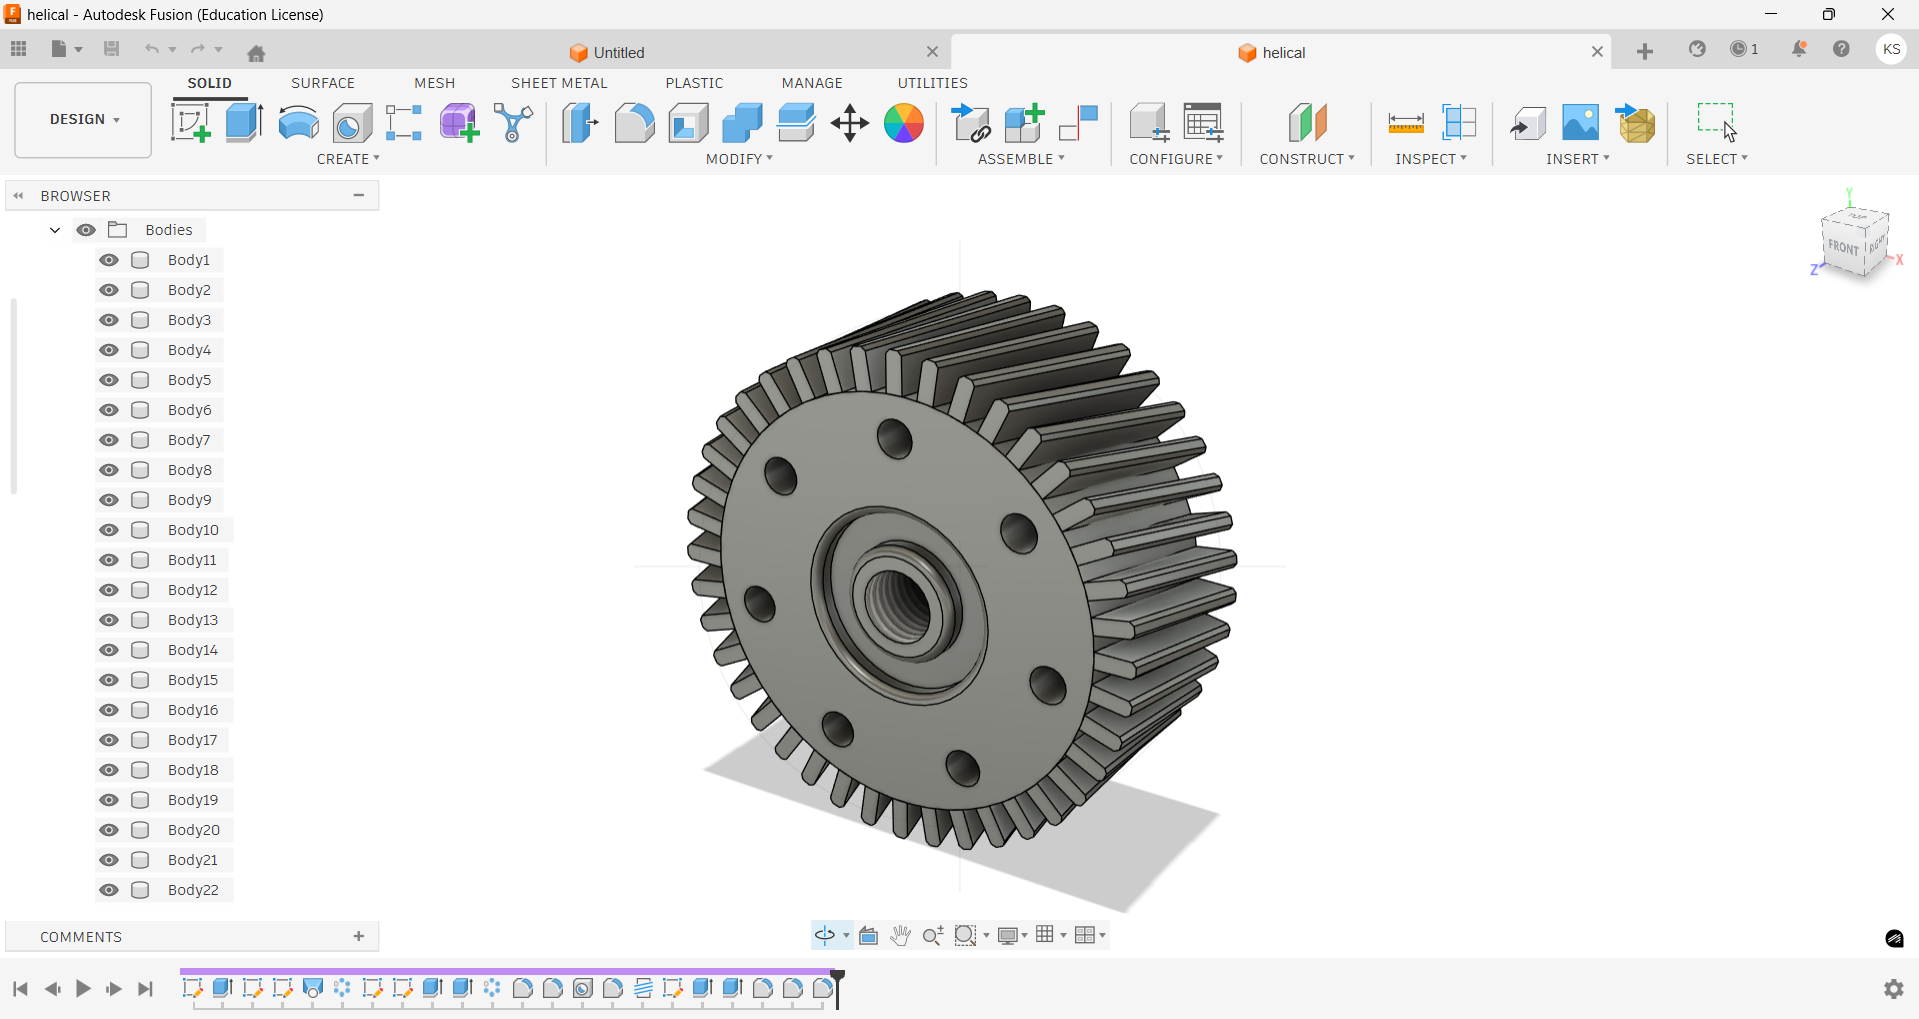Select the Revolve tool
Image resolution: width=1919 pixels, height=1019 pixels.
[x=298, y=123]
